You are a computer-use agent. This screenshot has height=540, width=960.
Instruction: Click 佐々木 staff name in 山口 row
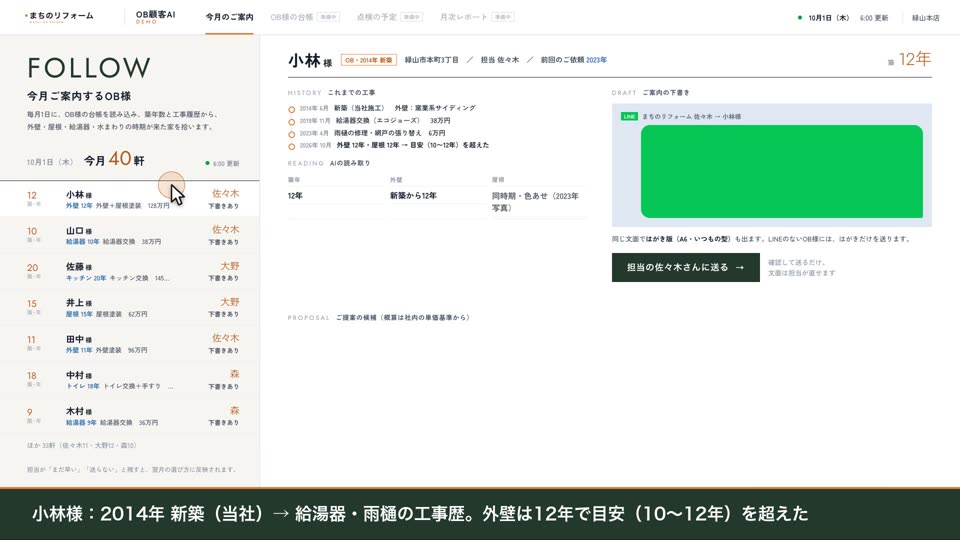coord(225,230)
